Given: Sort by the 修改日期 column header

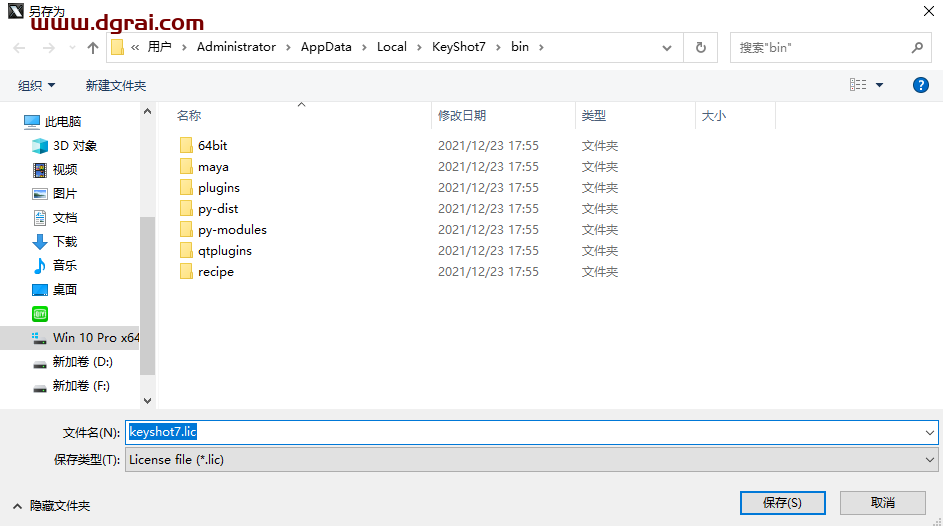Looking at the screenshot, I should [x=462, y=115].
